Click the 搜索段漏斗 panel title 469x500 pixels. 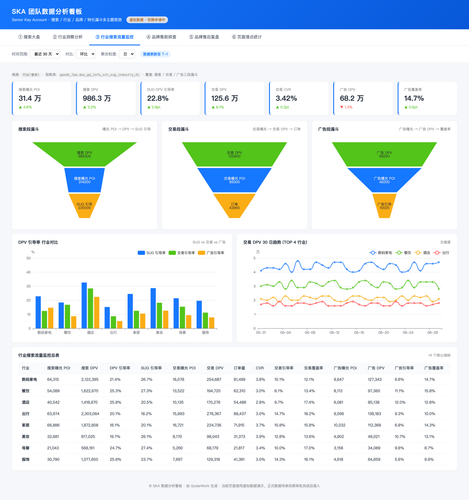(x=28, y=129)
